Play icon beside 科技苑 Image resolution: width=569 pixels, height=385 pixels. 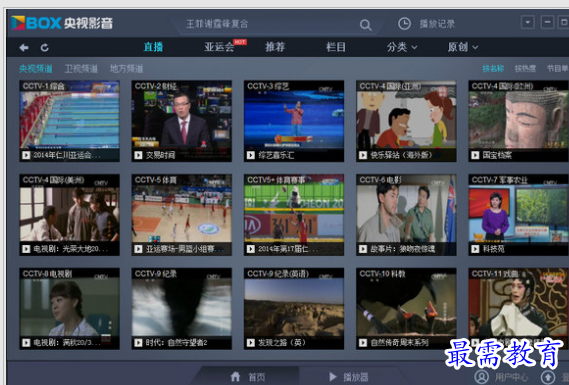tap(475, 249)
